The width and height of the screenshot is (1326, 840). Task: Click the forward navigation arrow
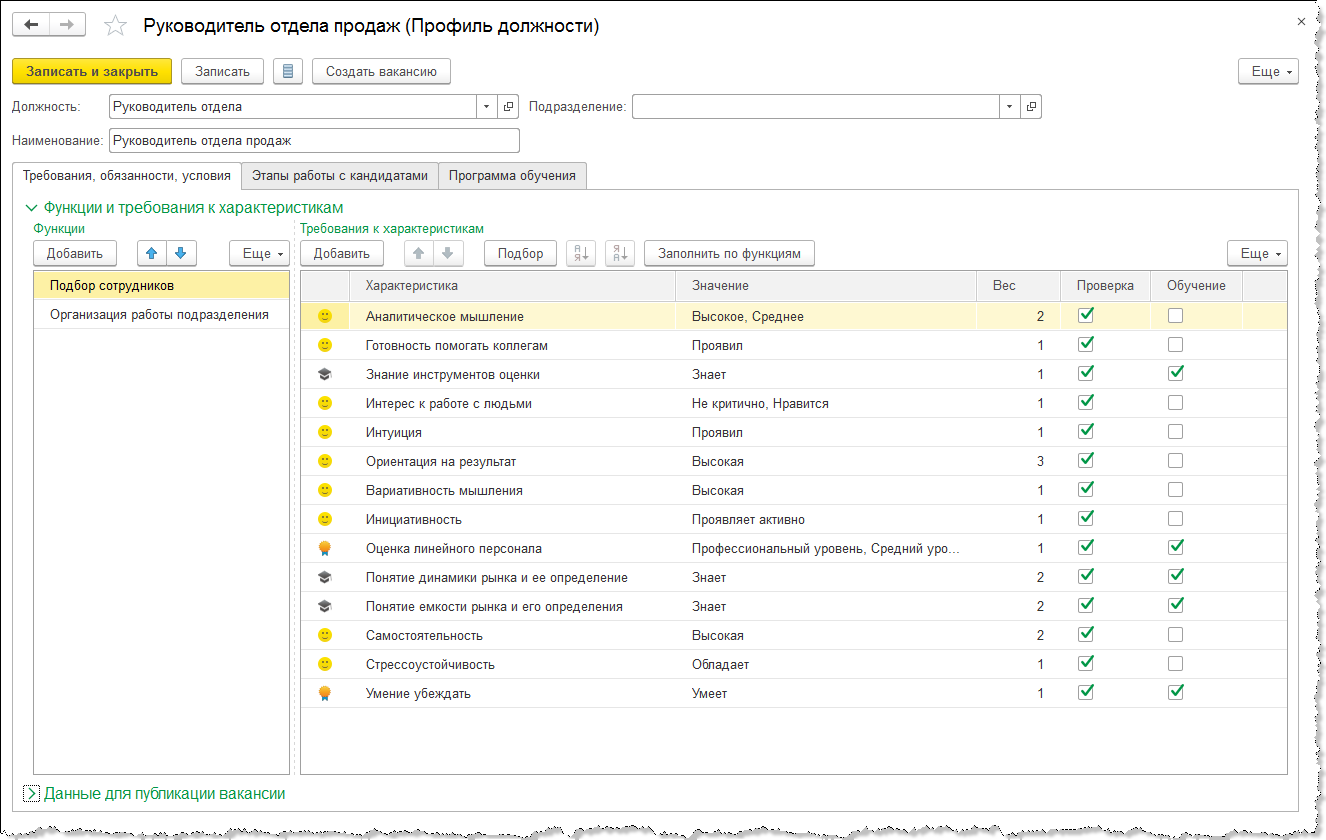point(67,25)
